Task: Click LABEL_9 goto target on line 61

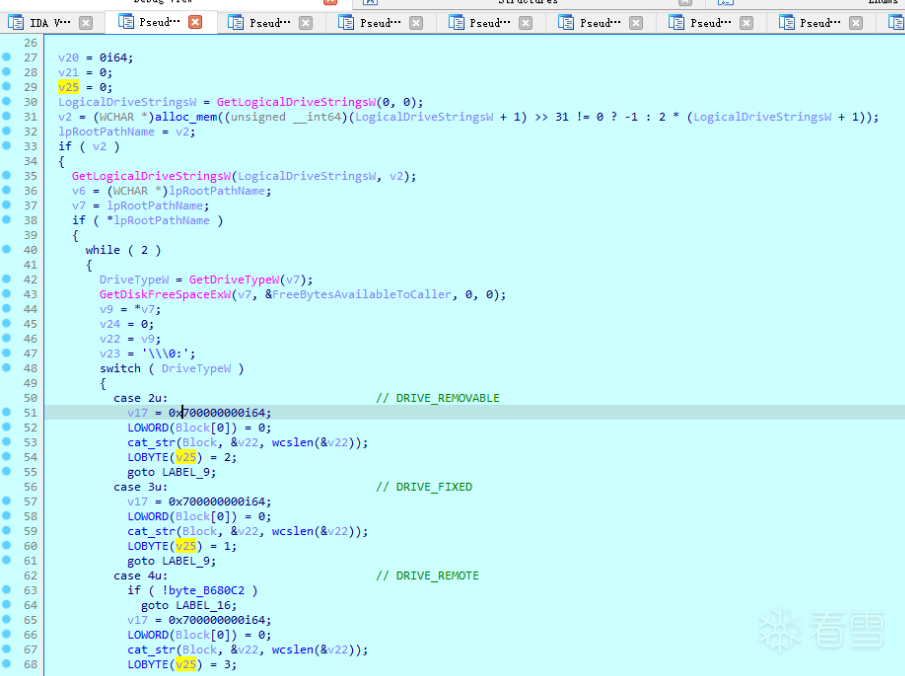Action: (x=186, y=561)
